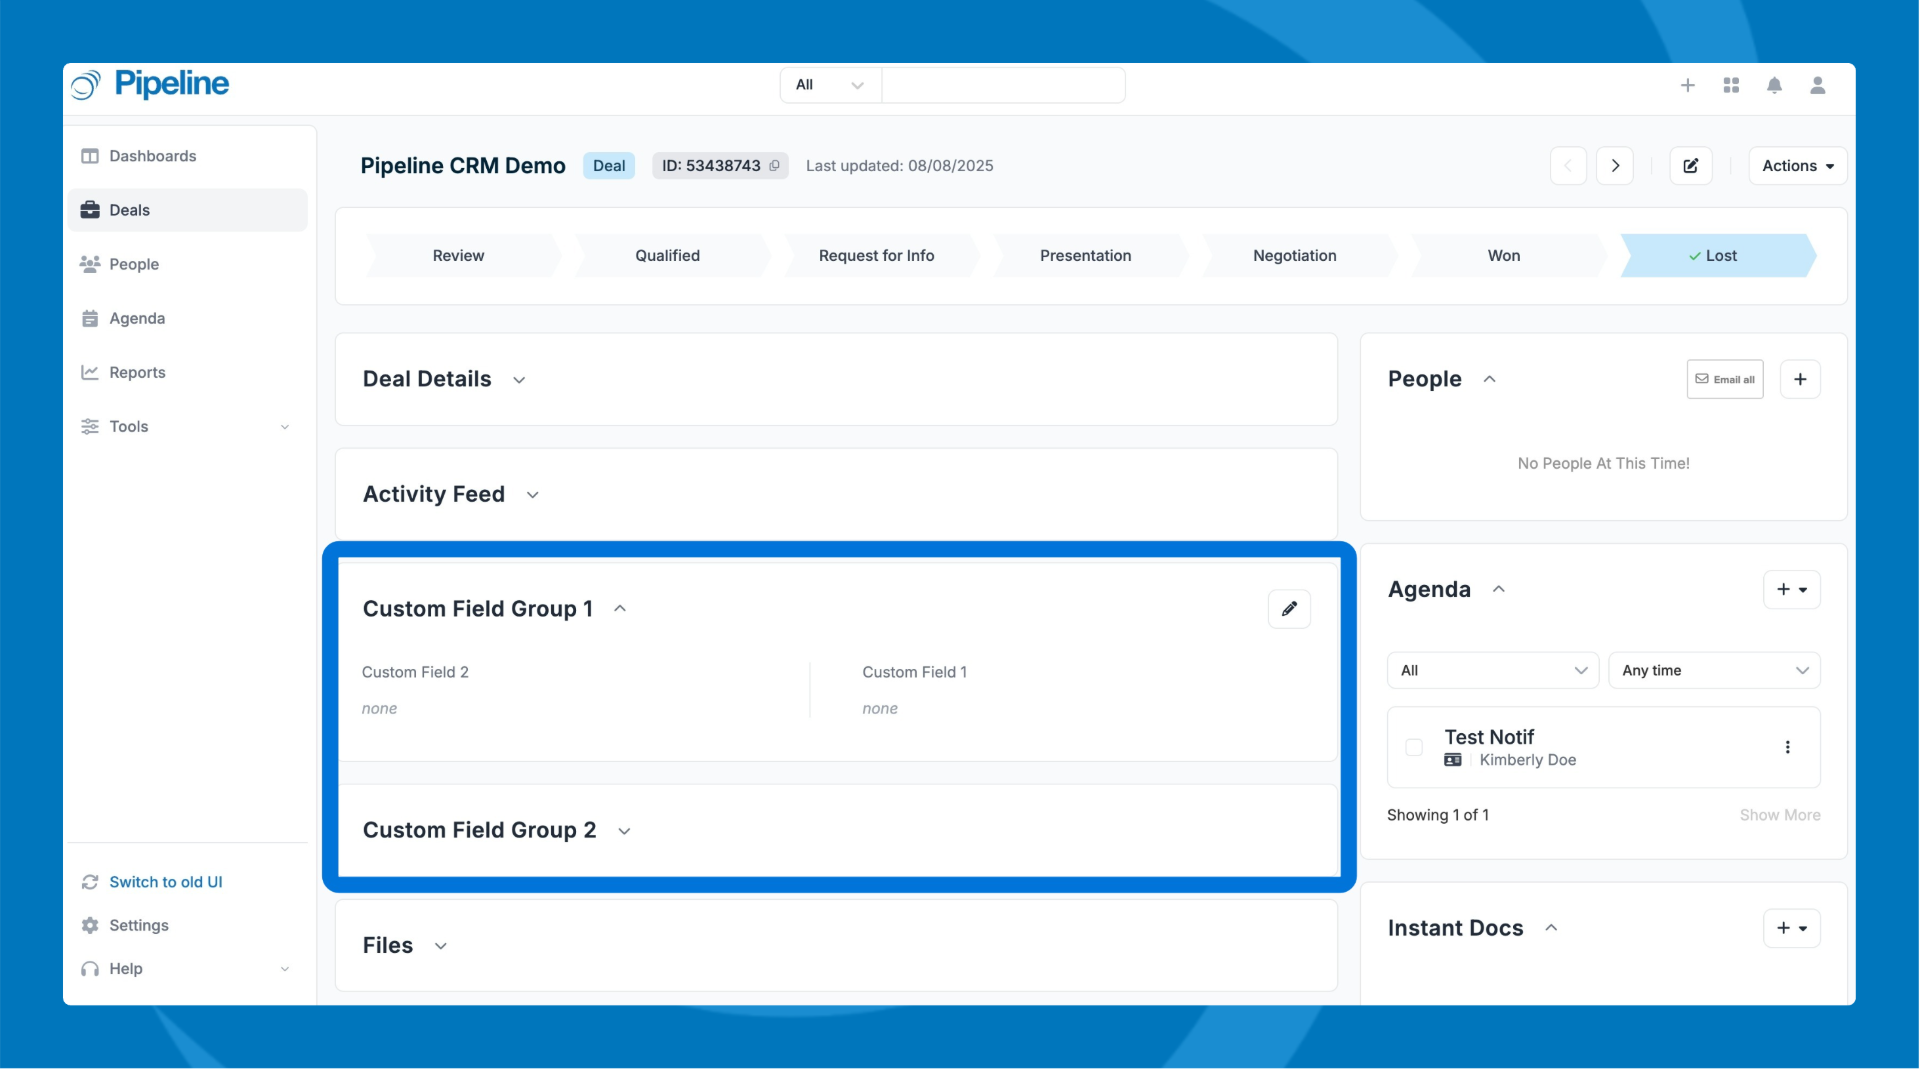Click Showing 1 of 1 text

[1438, 815]
